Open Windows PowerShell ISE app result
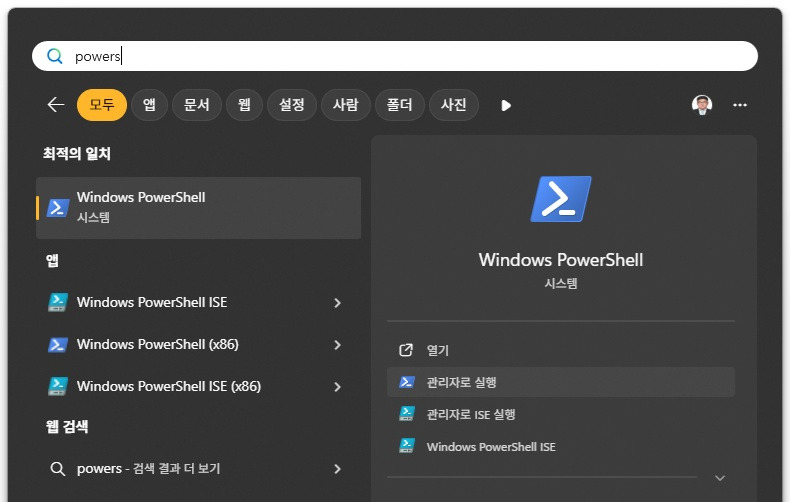This screenshot has height=502, width=790. coord(199,302)
